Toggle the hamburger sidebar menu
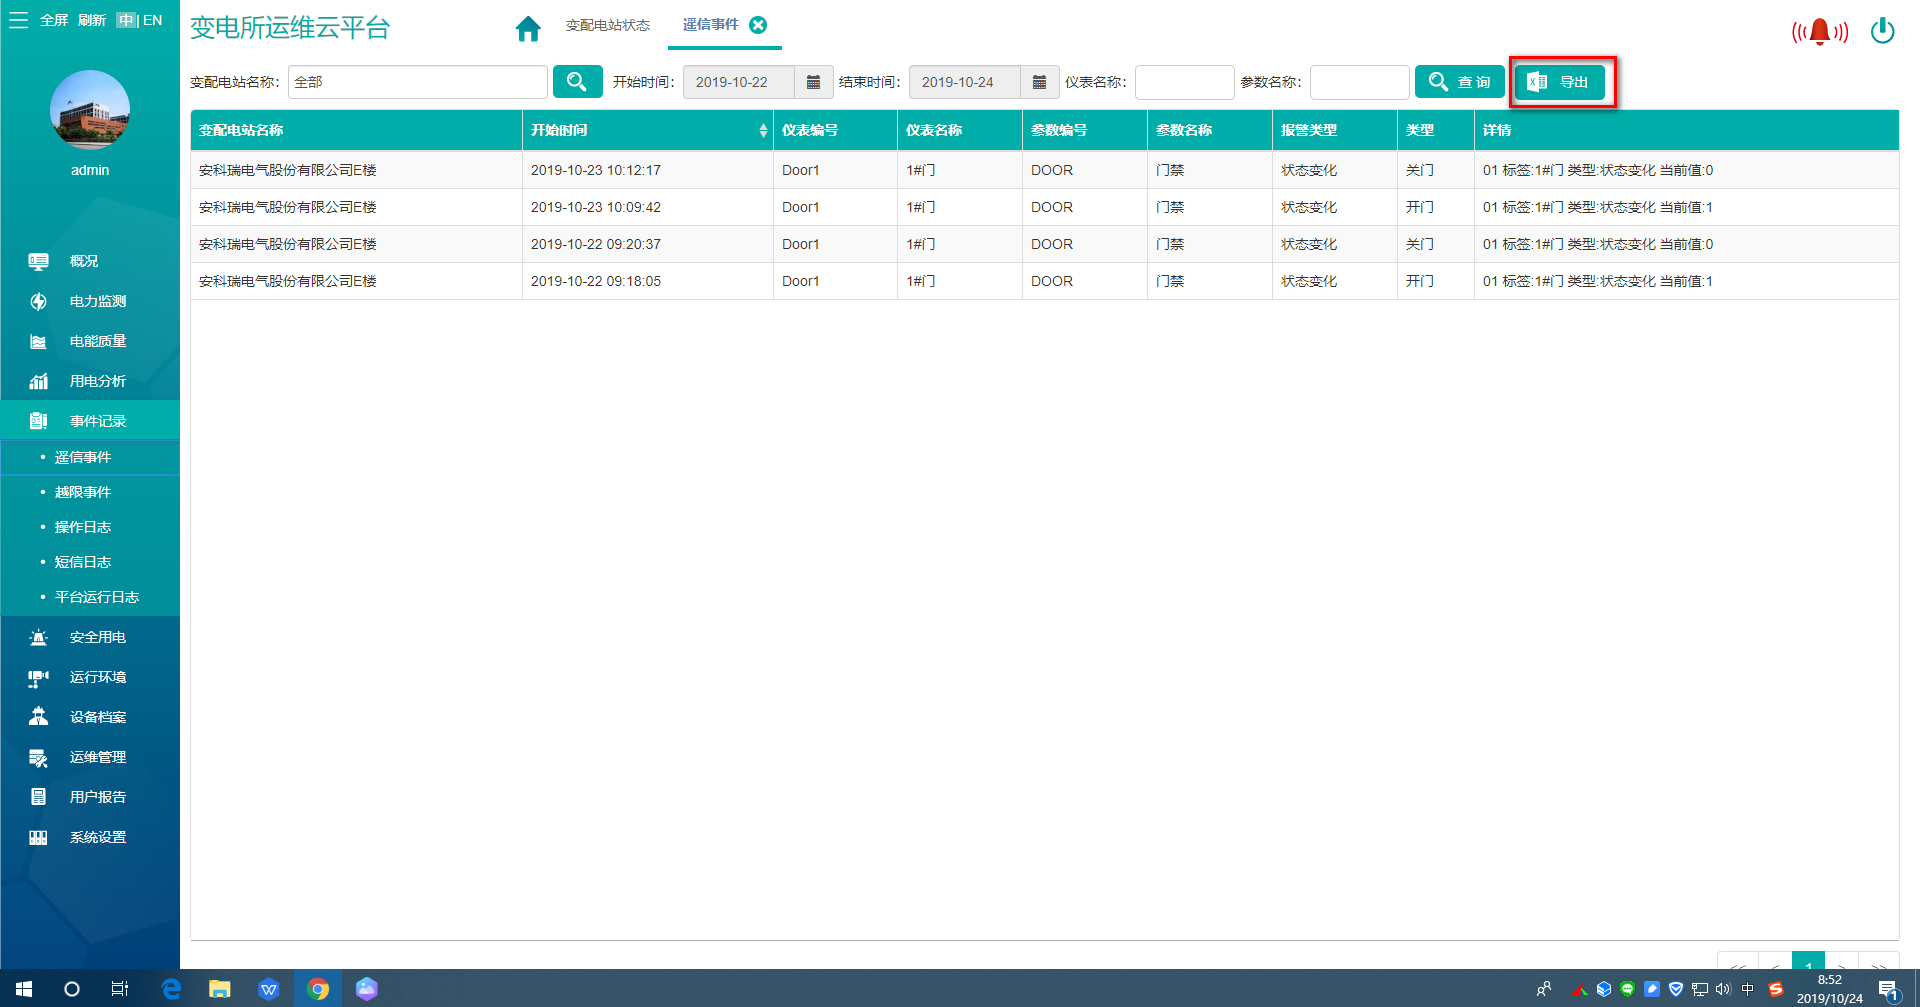This screenshot has height=1007, width=1920. (18, 20)
